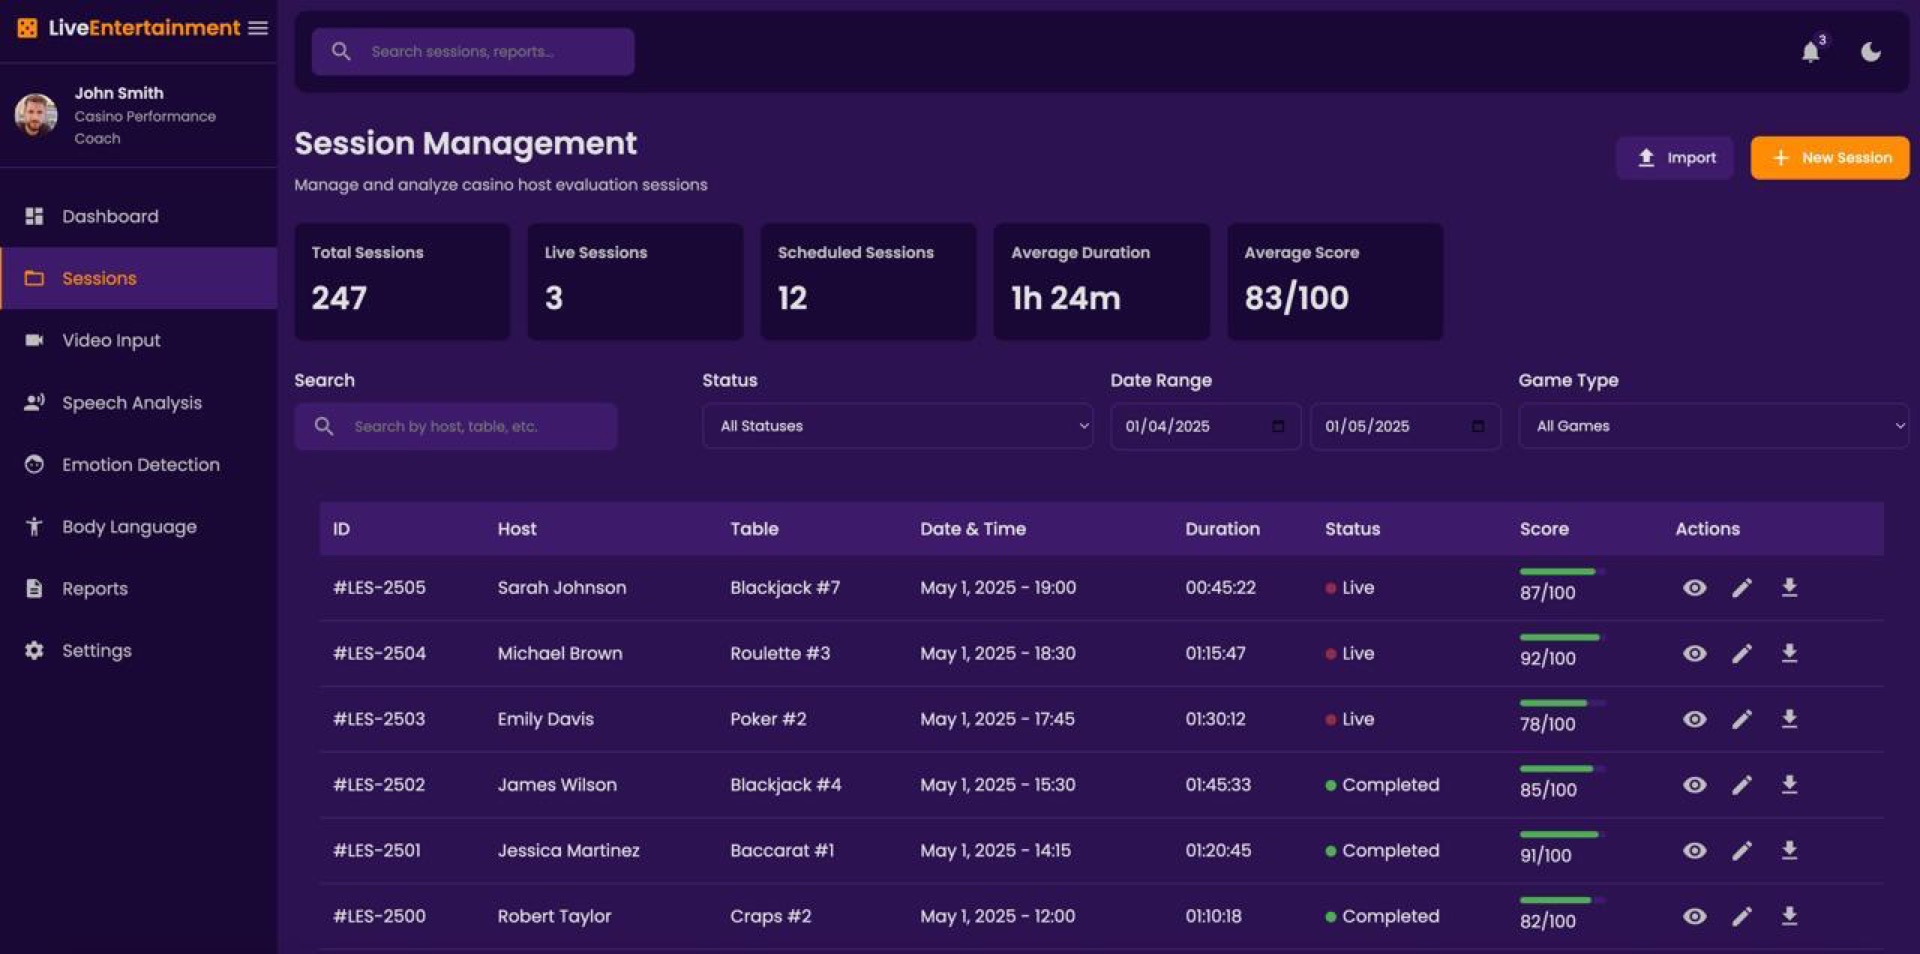
Task: Select Speech Analysis in the sidebar
Action: coord(131,403)
